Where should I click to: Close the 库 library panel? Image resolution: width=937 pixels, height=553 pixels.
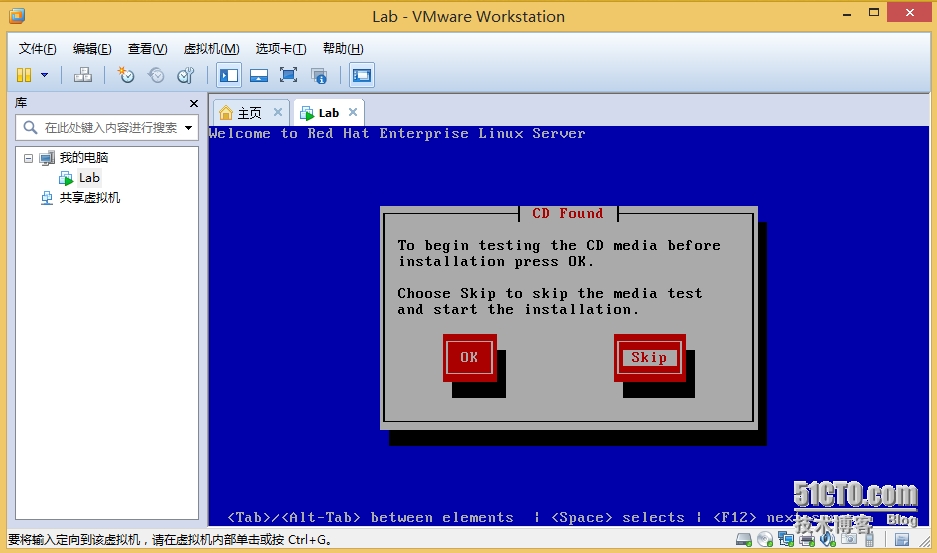(194, 103)
